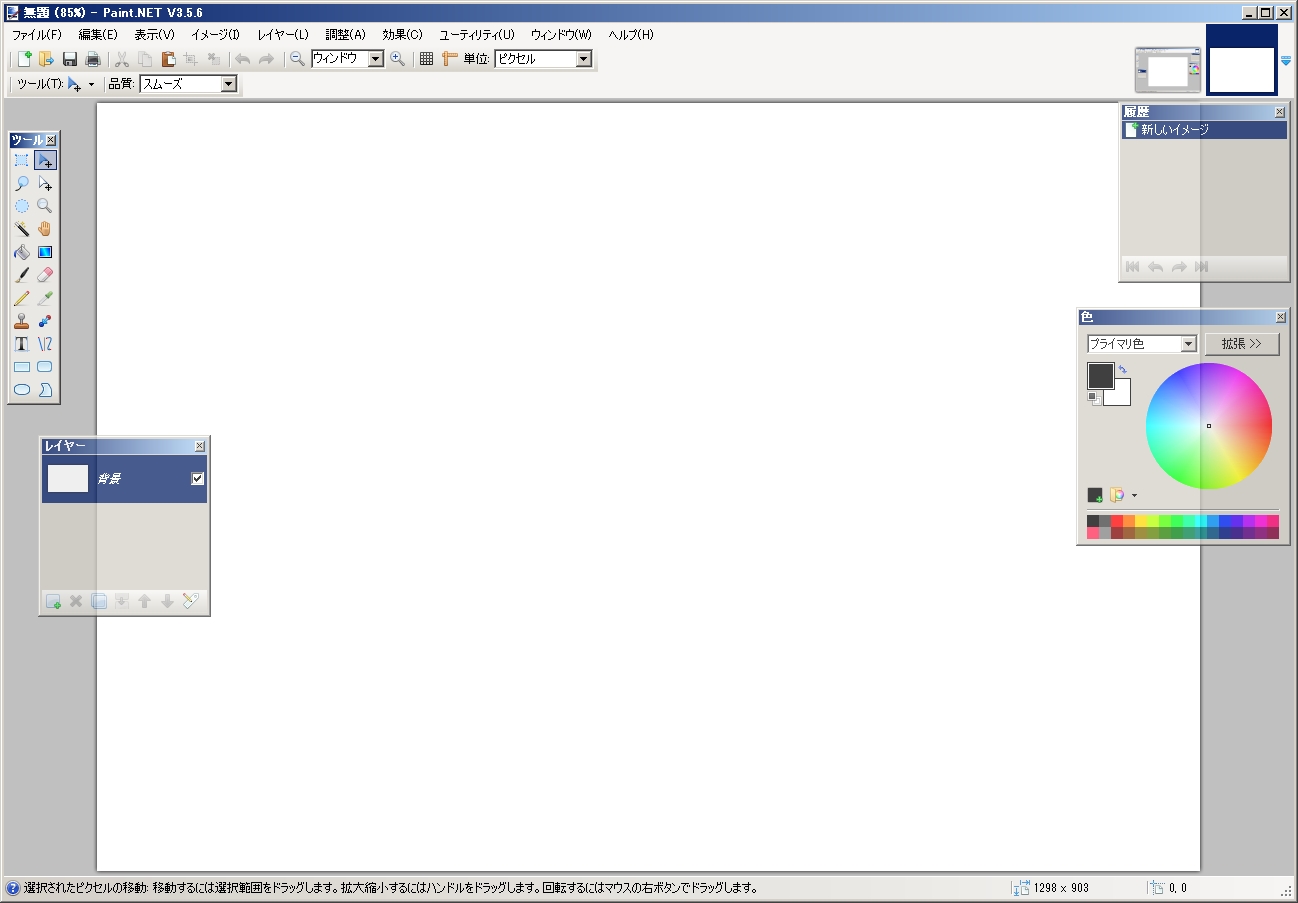Choose the Color Picker eyedropper tool
The width and height of the screenshot is (1298, 903).
click(x=45, y=298)
